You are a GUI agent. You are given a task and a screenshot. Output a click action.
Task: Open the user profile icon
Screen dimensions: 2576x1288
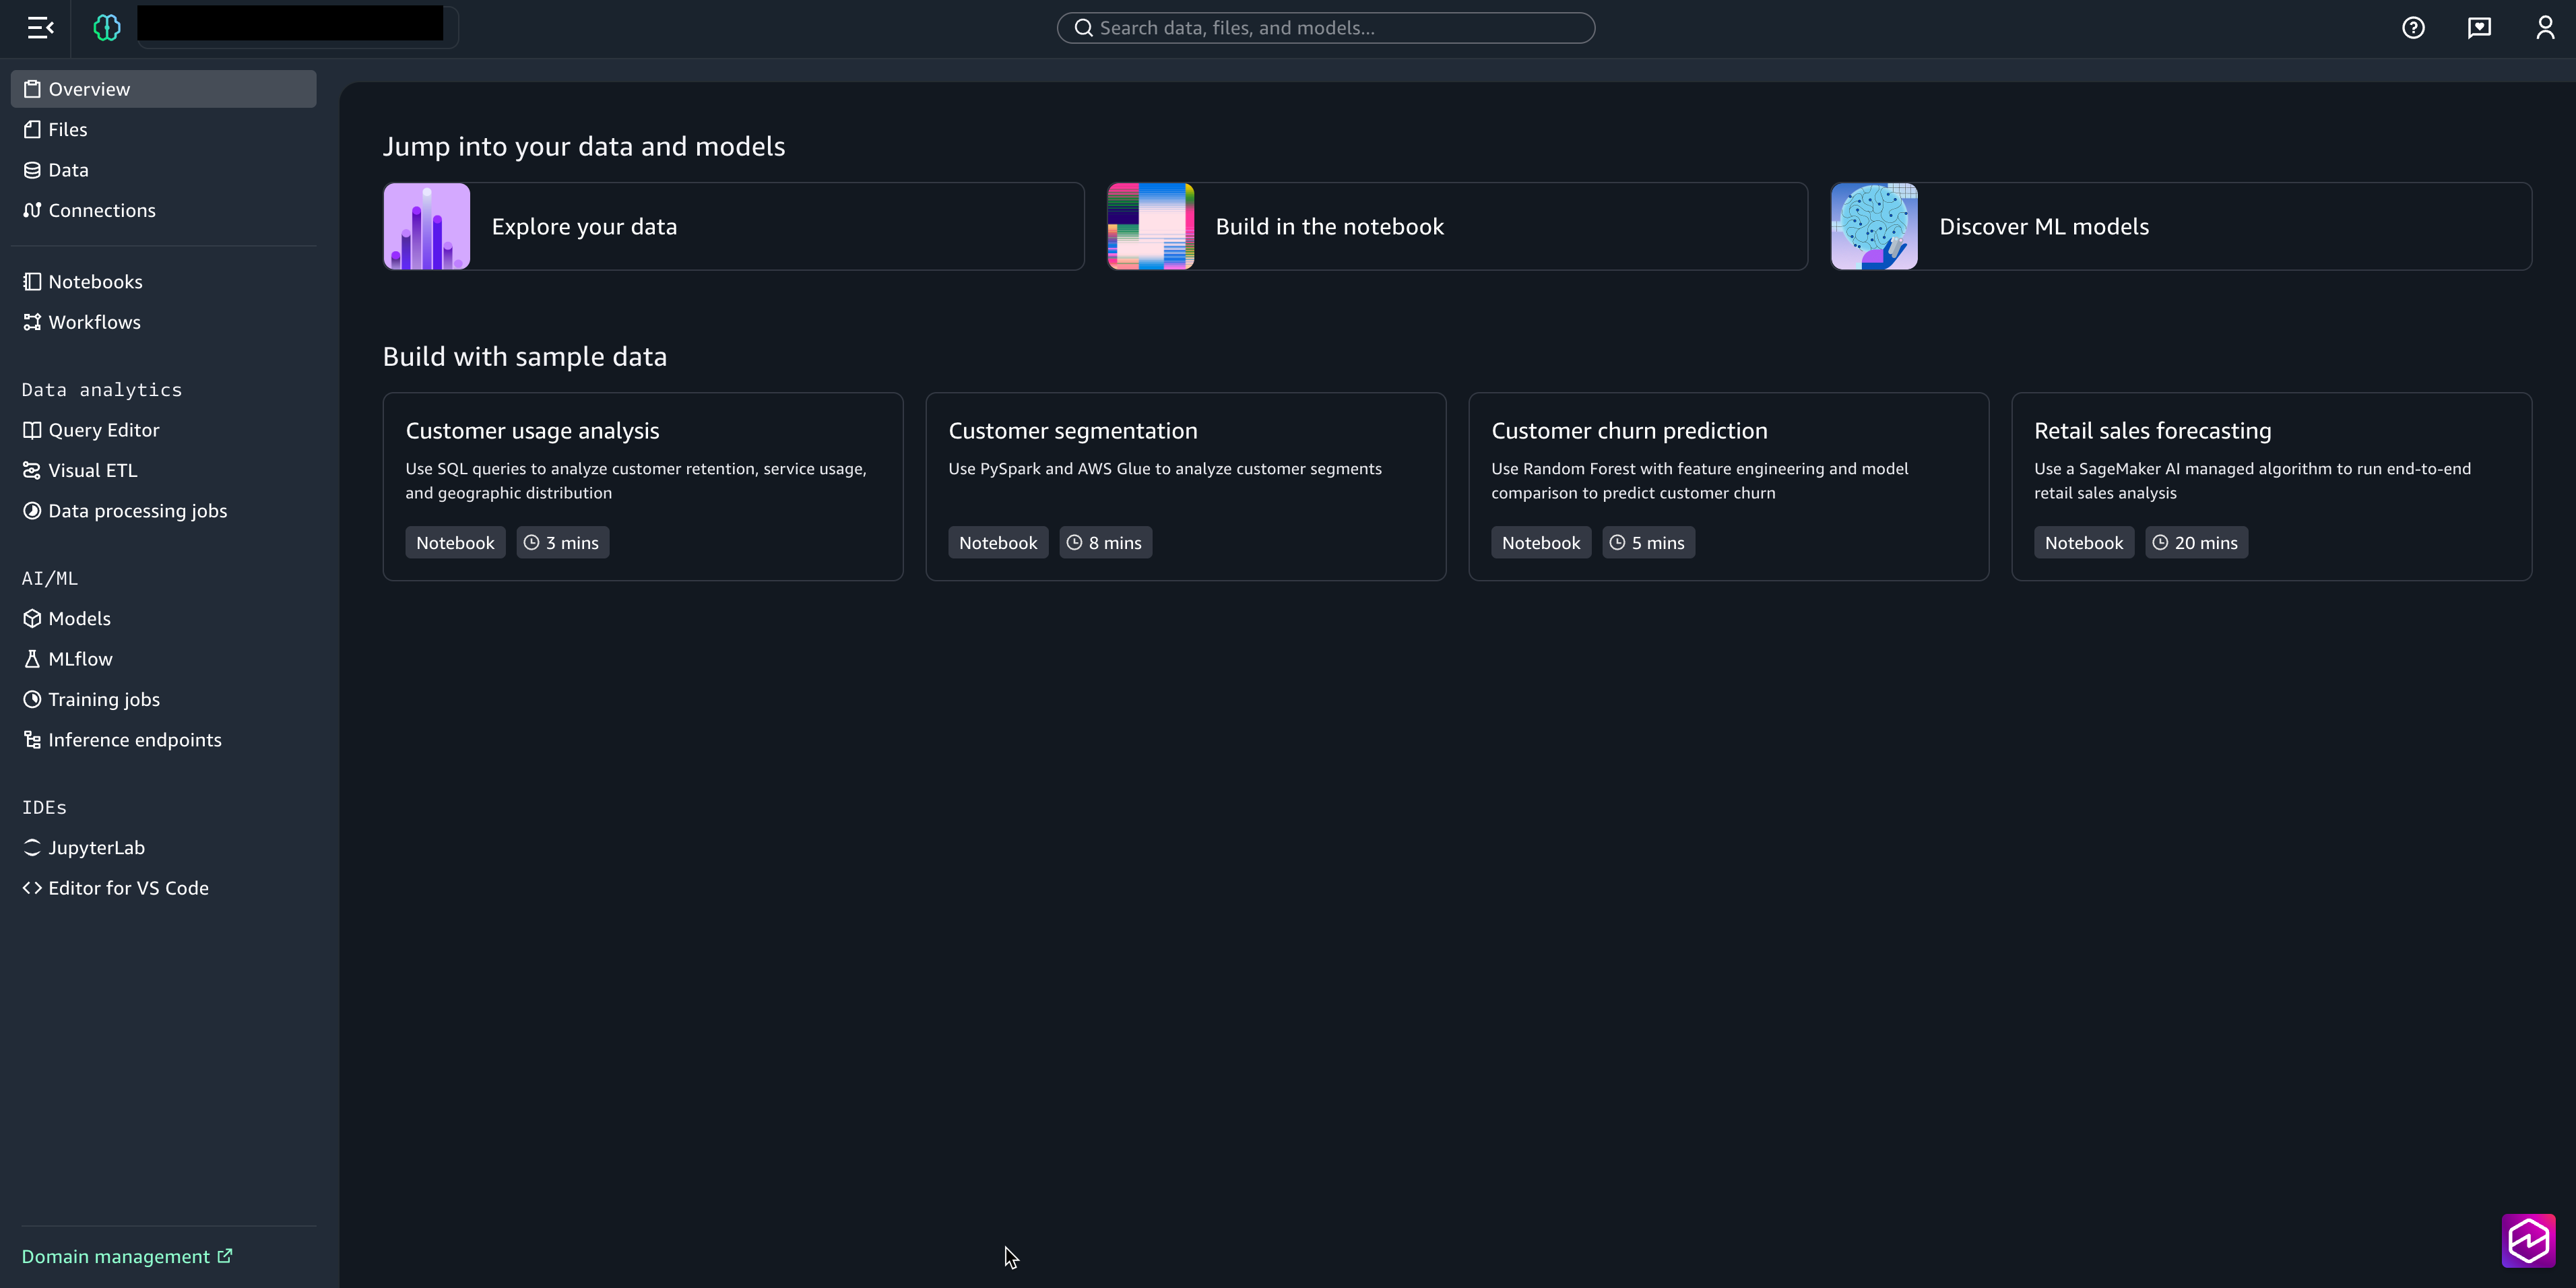[2545, 28]
